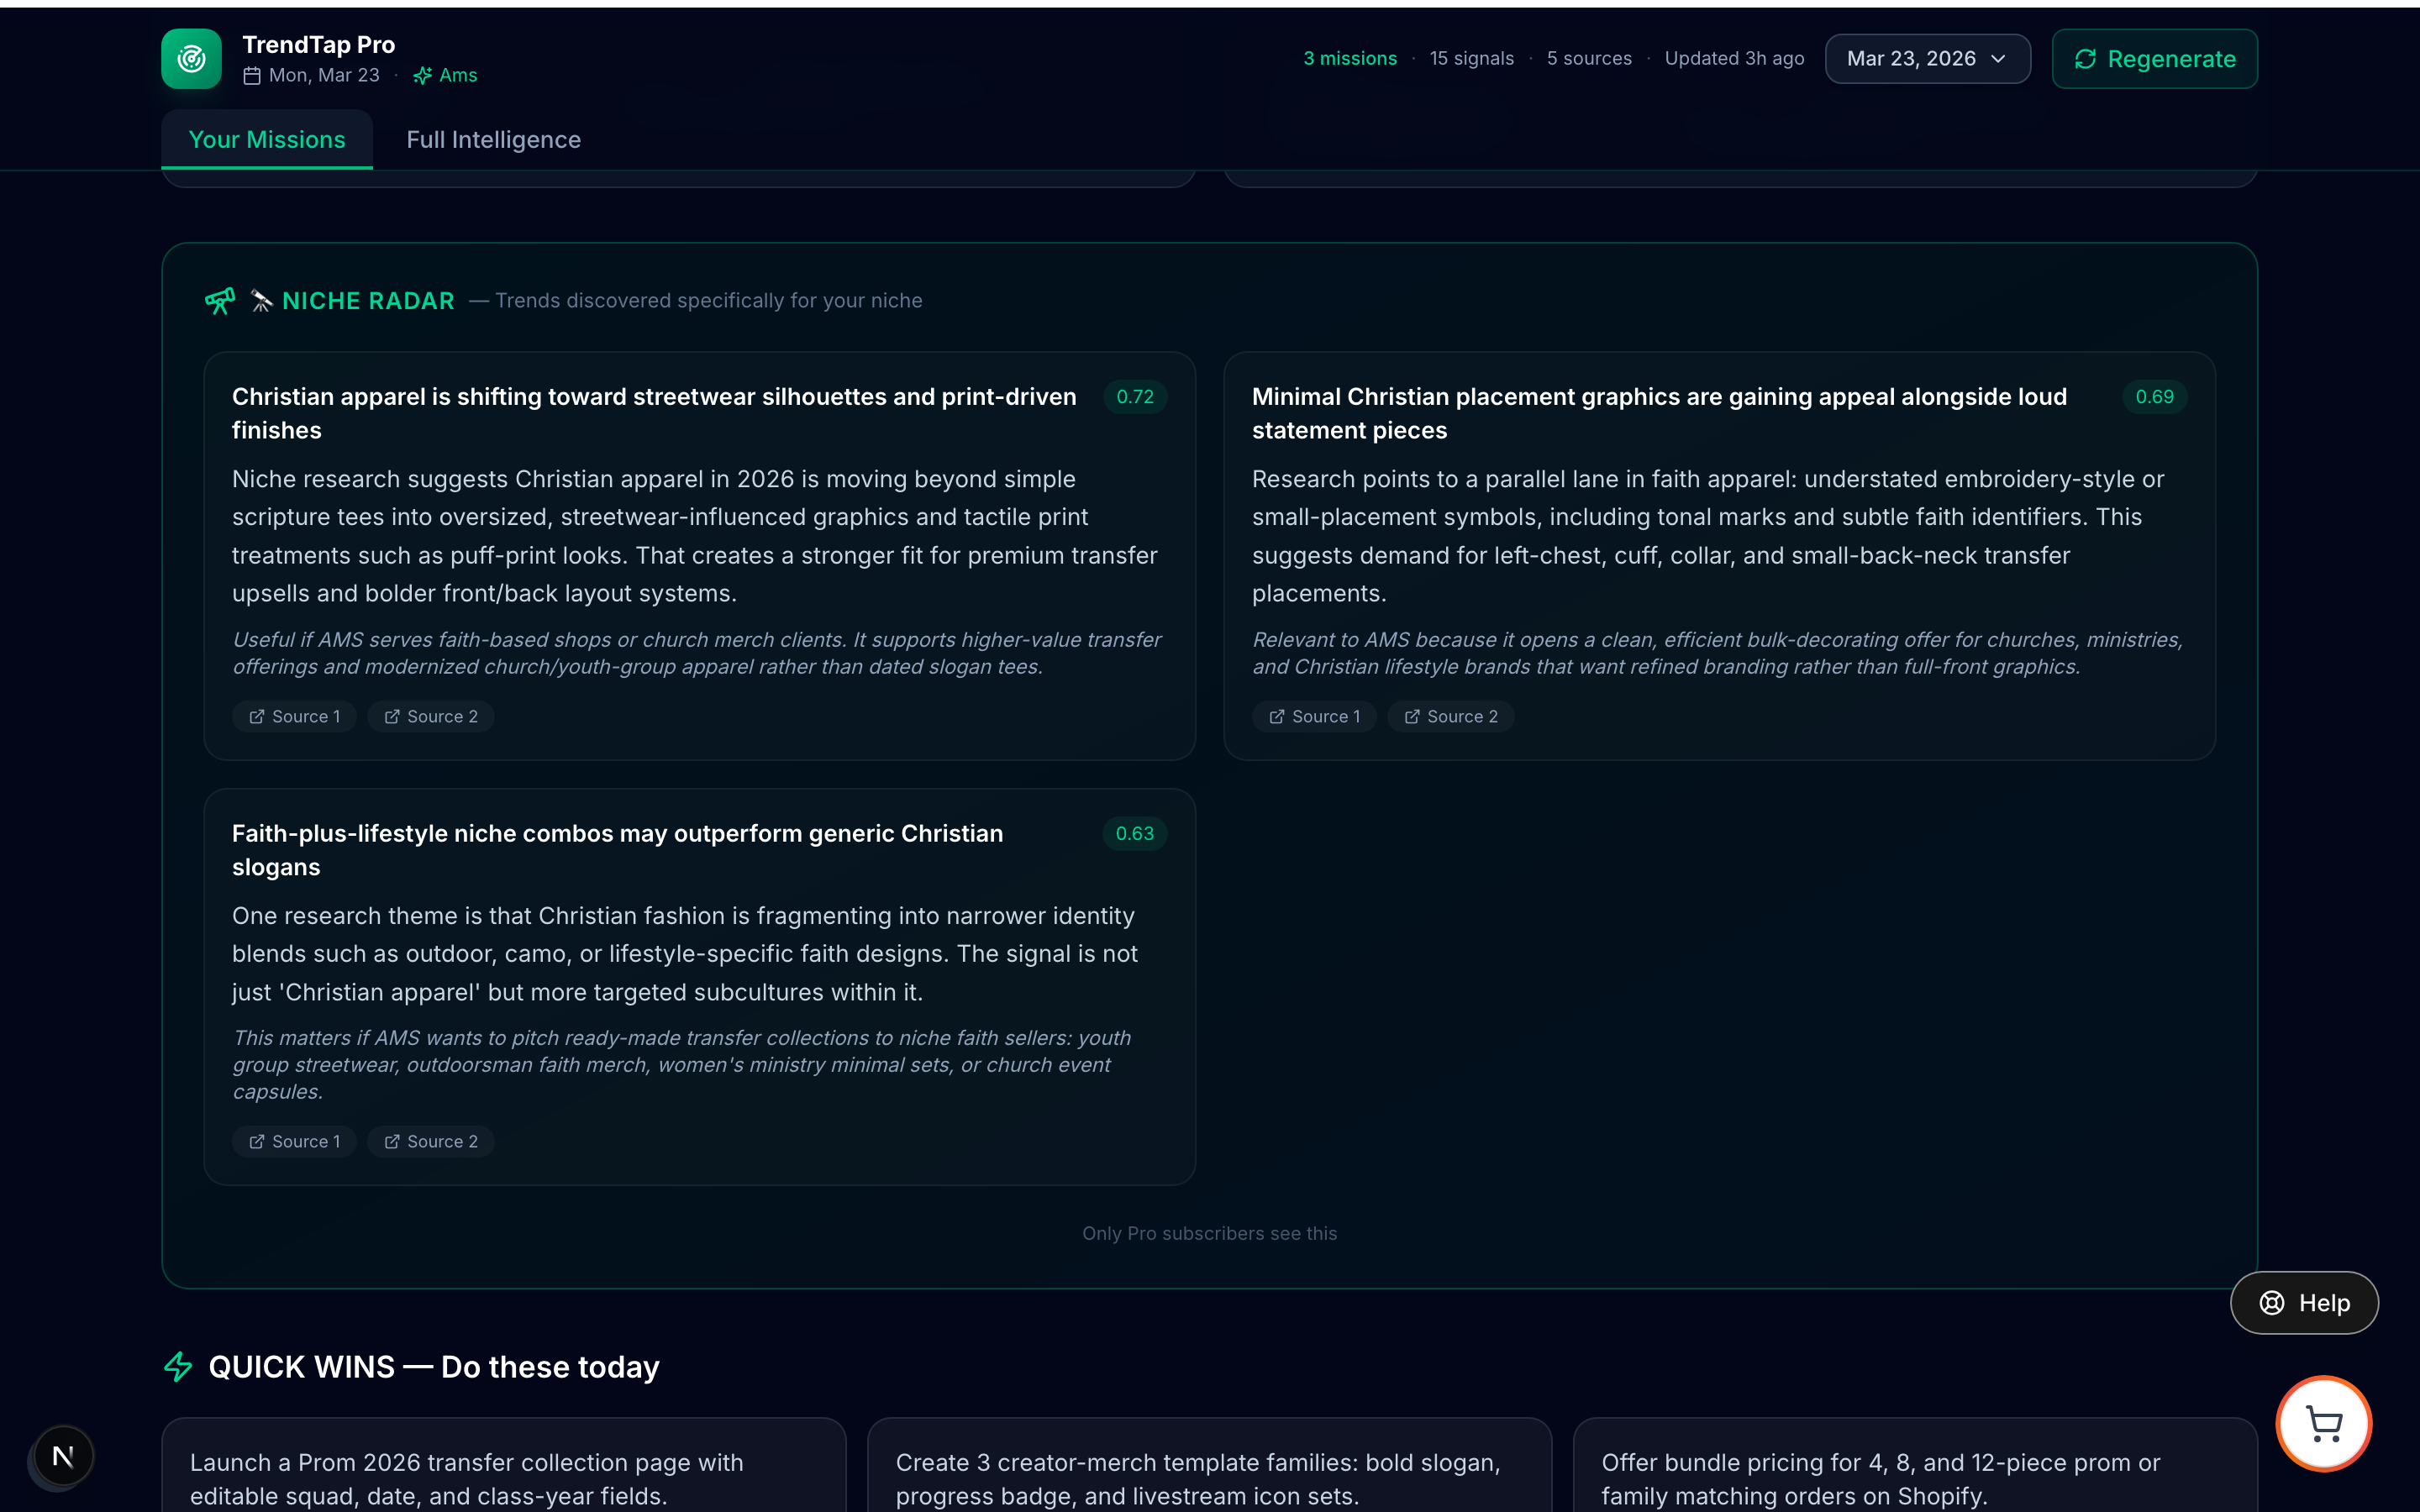The height and width of the screenshot is (1512, 2420).
Task: Click the Quick Wins lightning bolt icon
Action: 178,1366
